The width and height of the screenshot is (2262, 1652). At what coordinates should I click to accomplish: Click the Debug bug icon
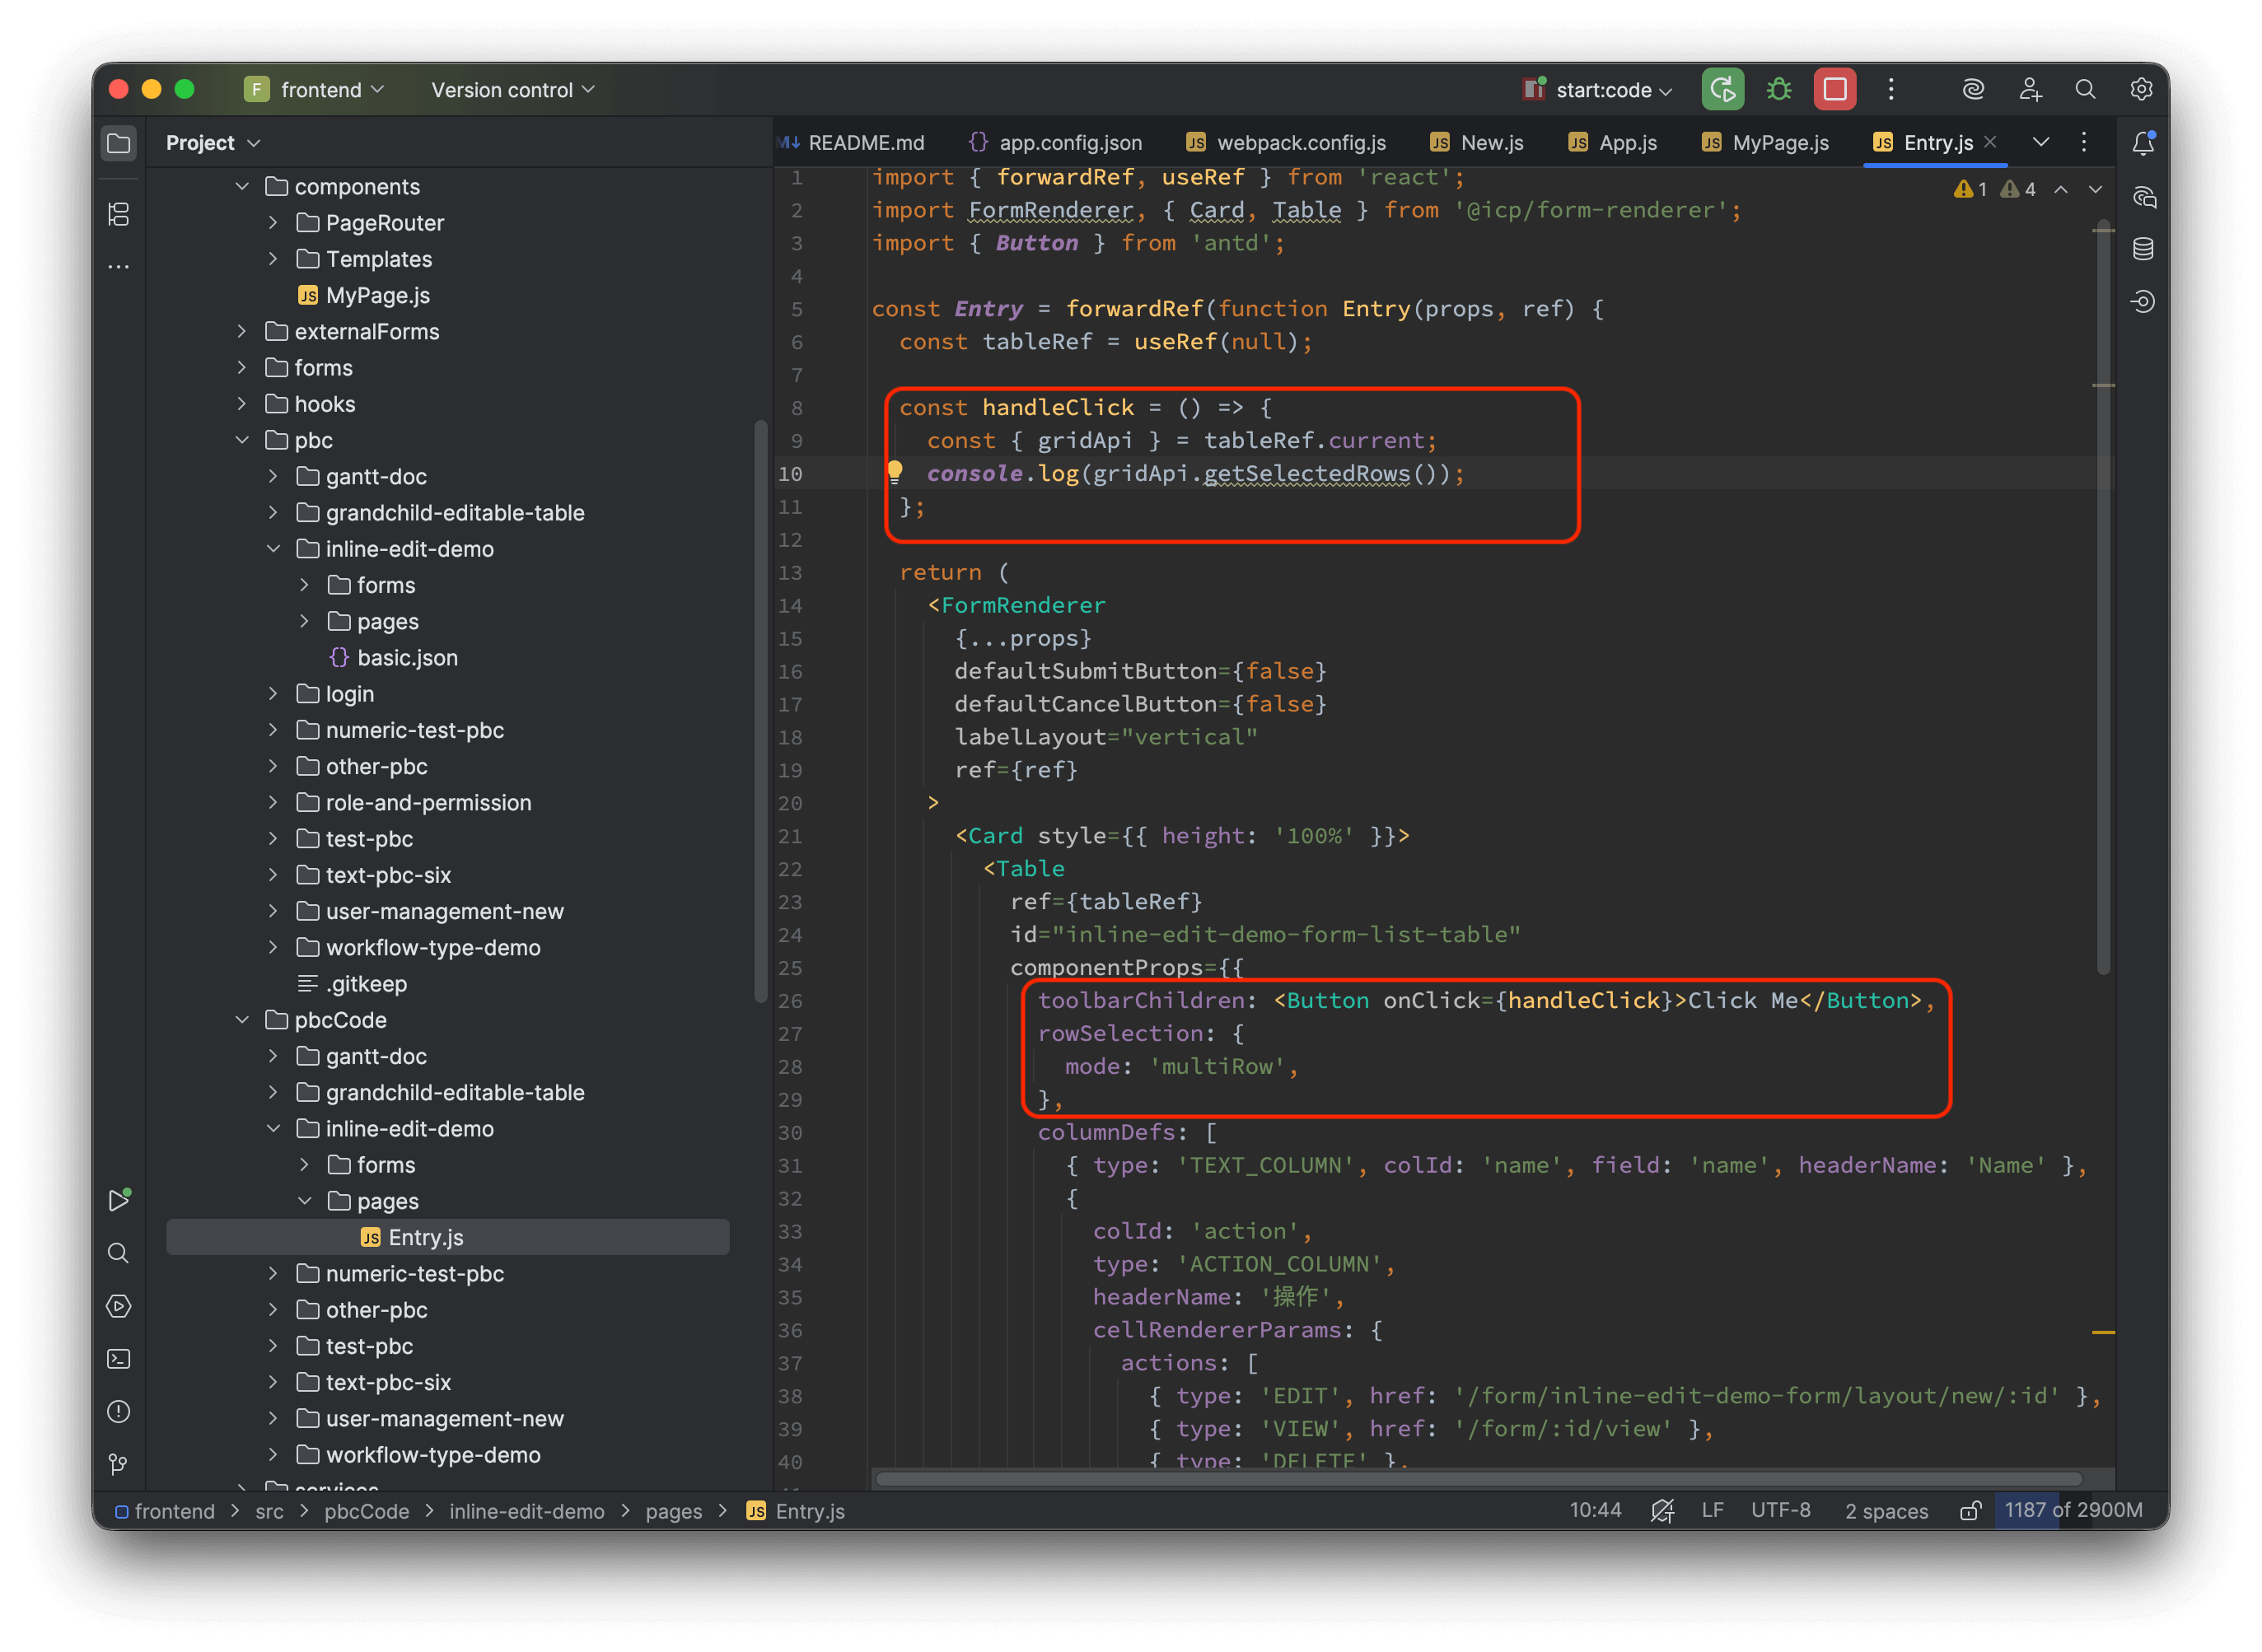[1778, 89]
